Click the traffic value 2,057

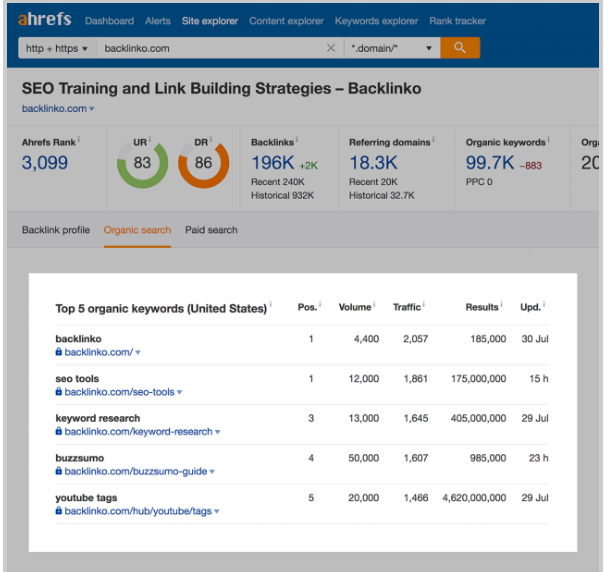pos(416,339)
